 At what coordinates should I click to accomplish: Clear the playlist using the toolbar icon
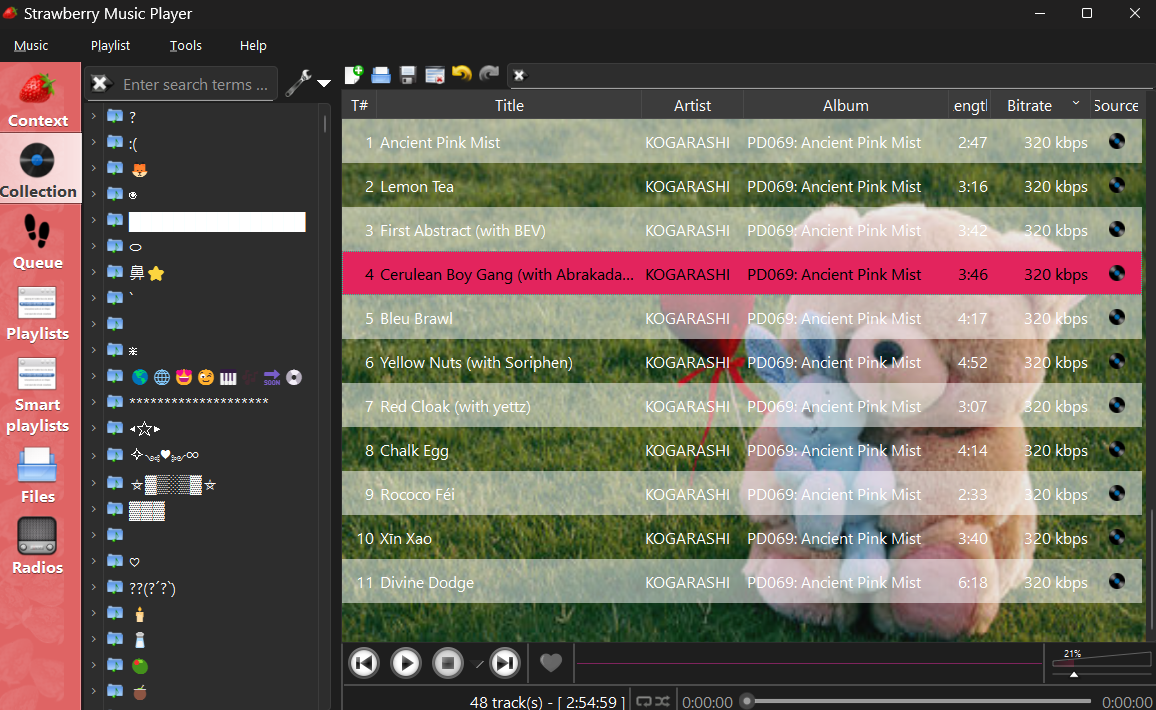tap(435, 74)
